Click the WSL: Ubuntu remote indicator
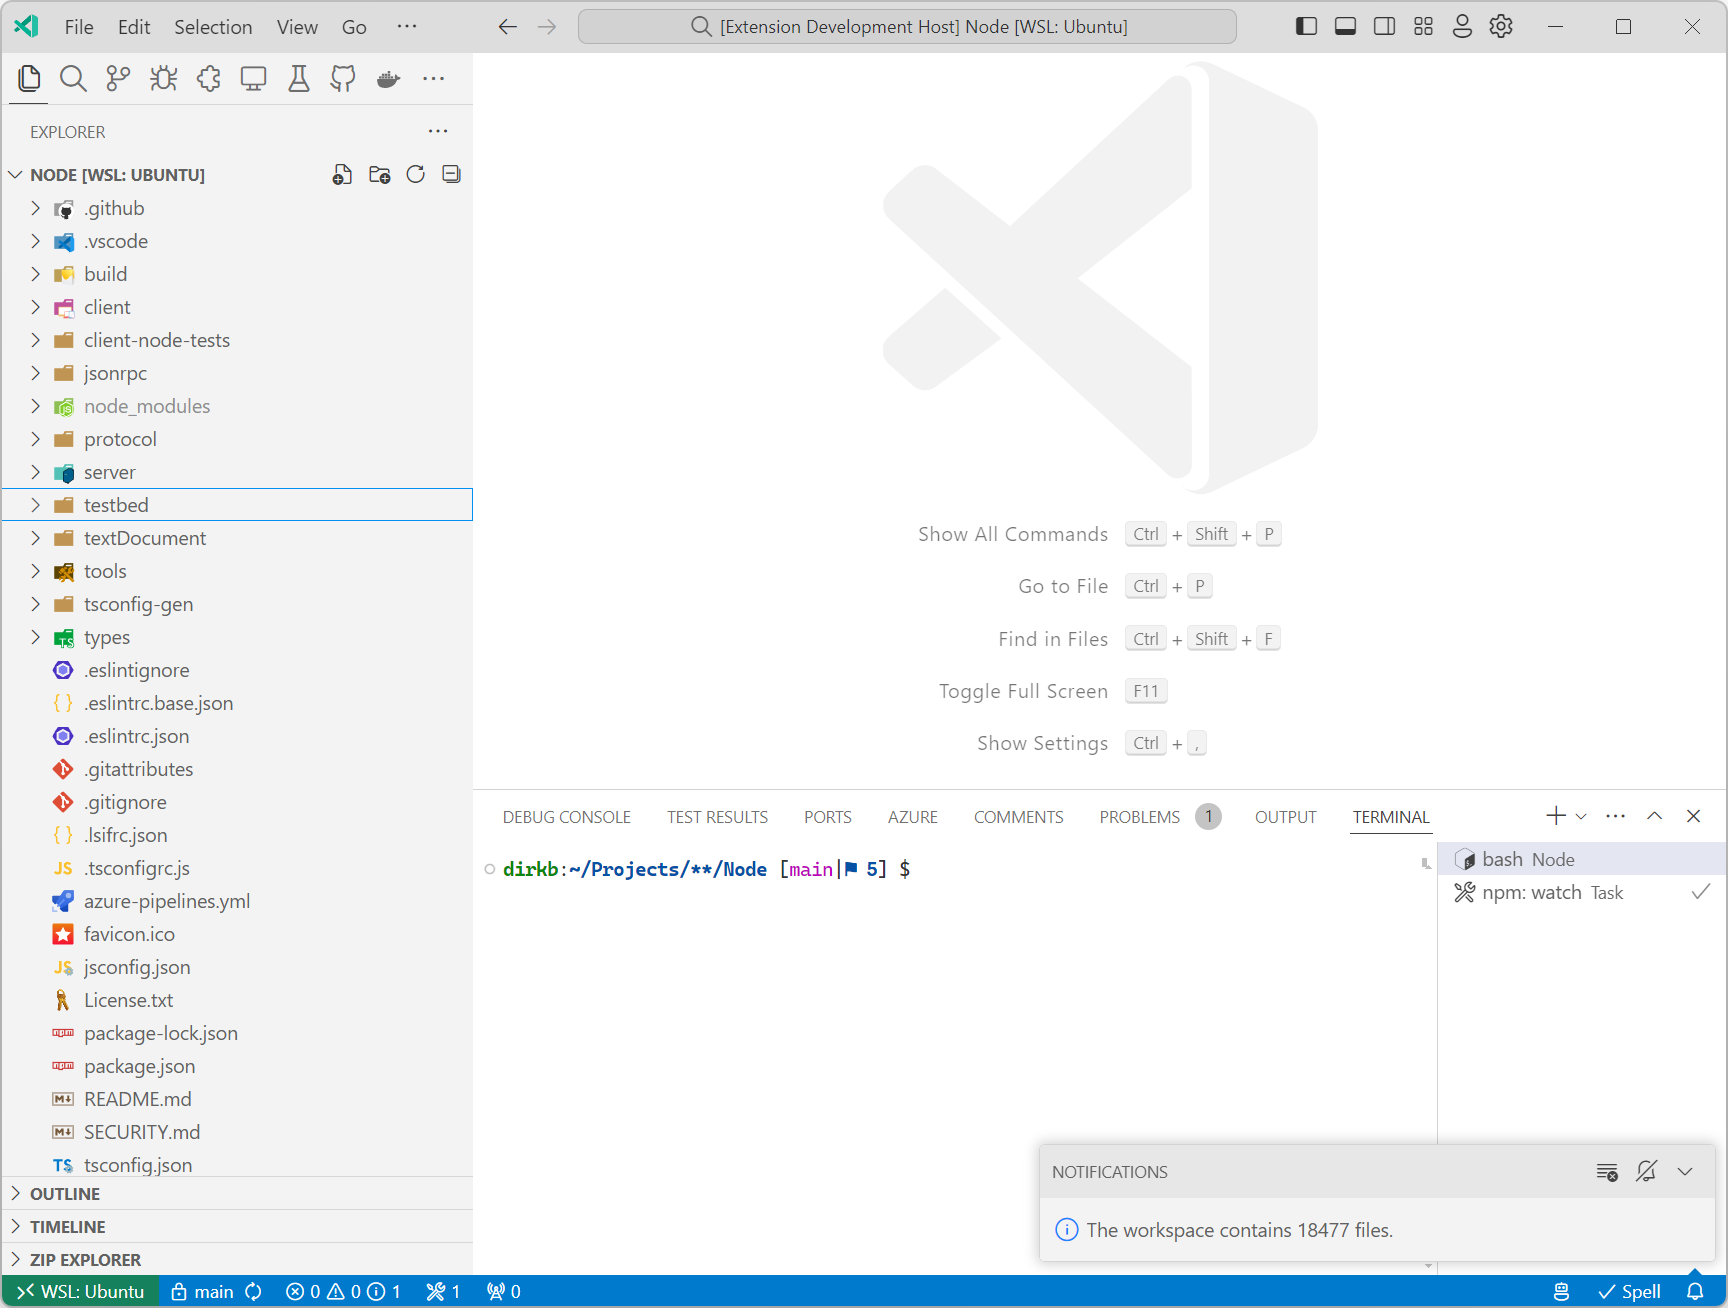1728x1308 pixels. (80, 1291)
